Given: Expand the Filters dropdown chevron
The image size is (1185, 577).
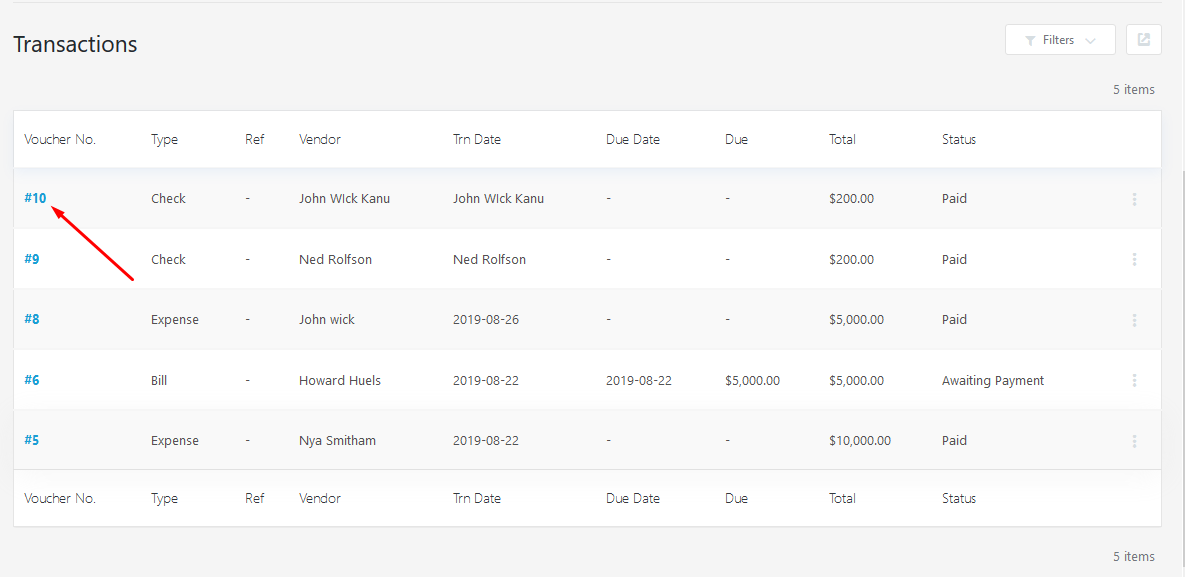Looking at the screenshot, I should coord(1091,41).
